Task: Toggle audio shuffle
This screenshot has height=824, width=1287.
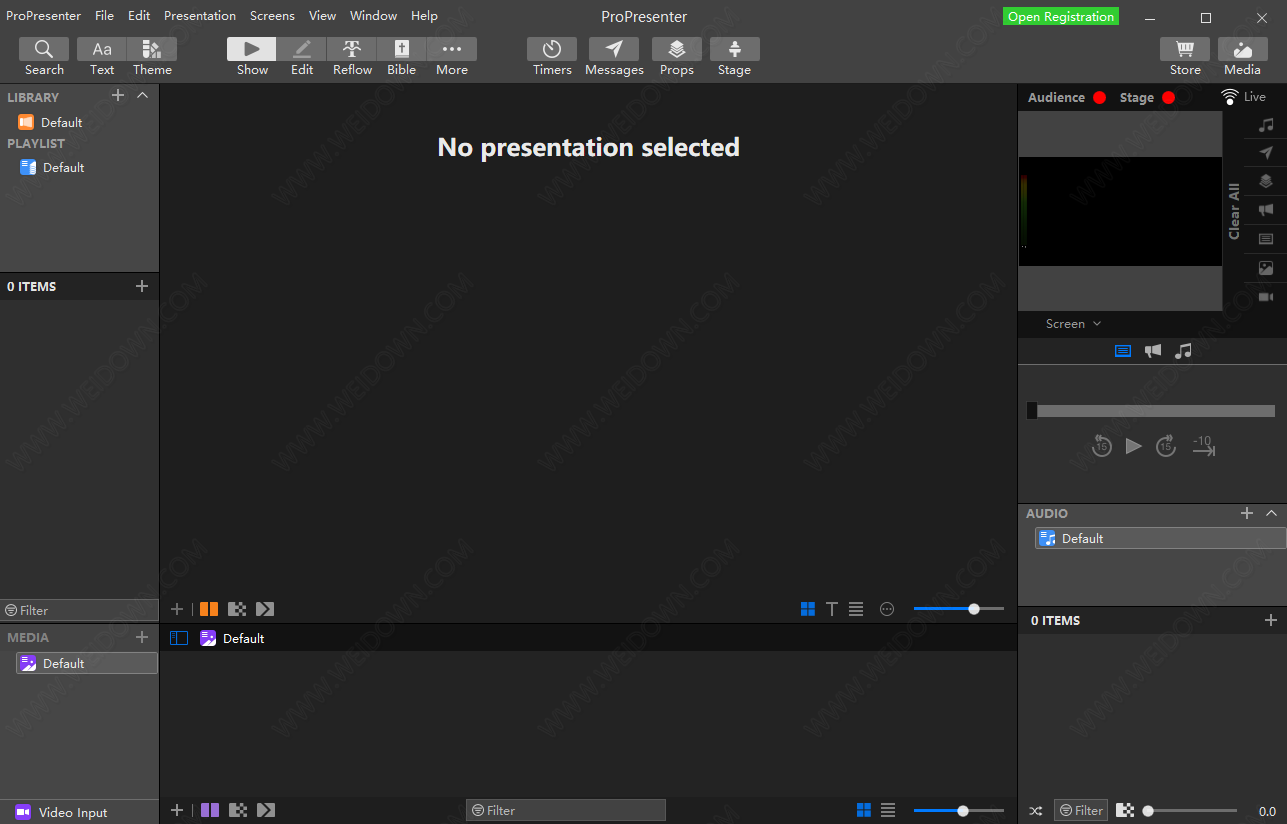Action: tap(1036, 811)
